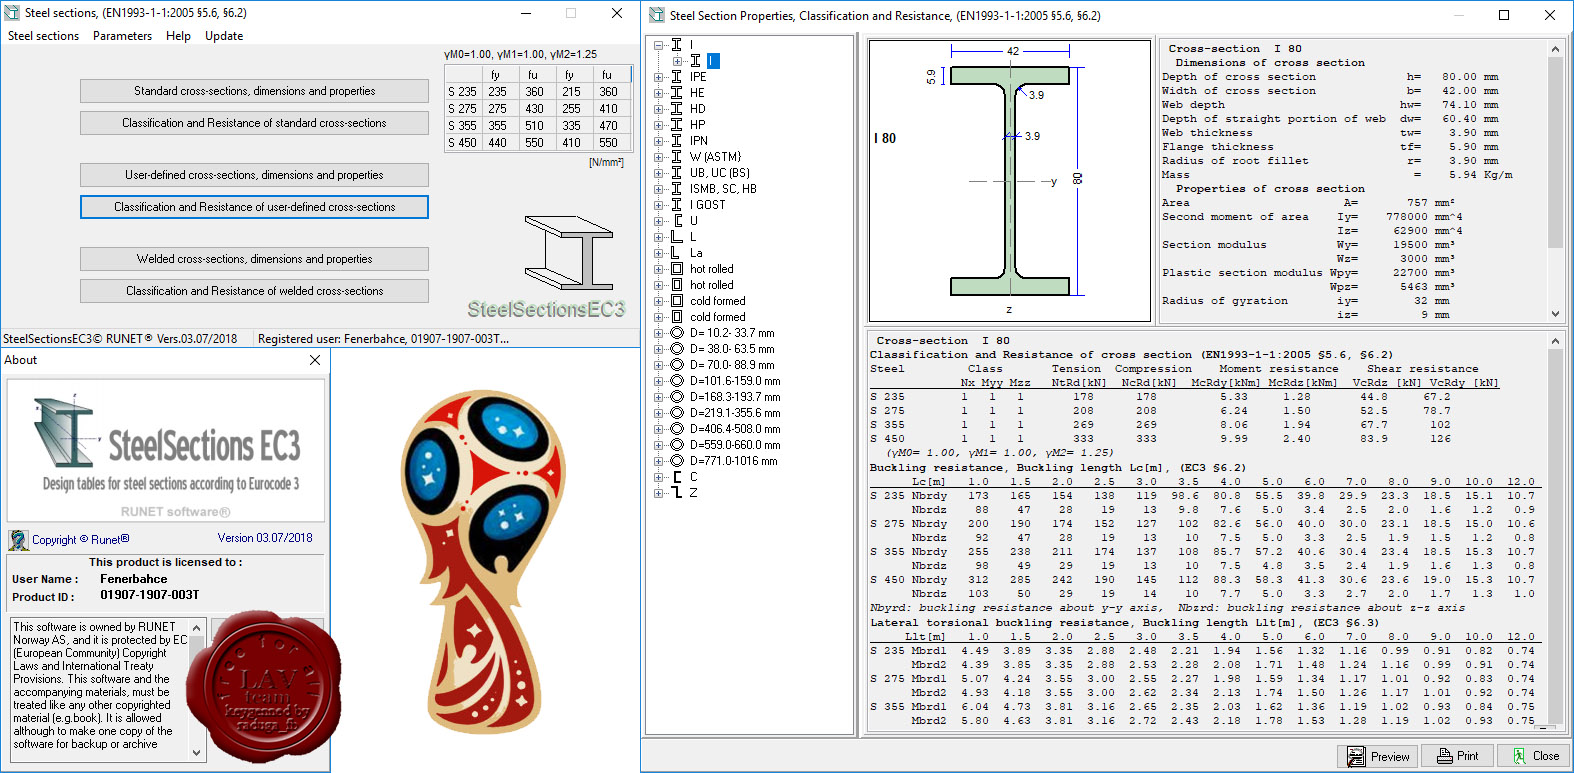Expand the D=406.4-508.0 mm node

658,429
